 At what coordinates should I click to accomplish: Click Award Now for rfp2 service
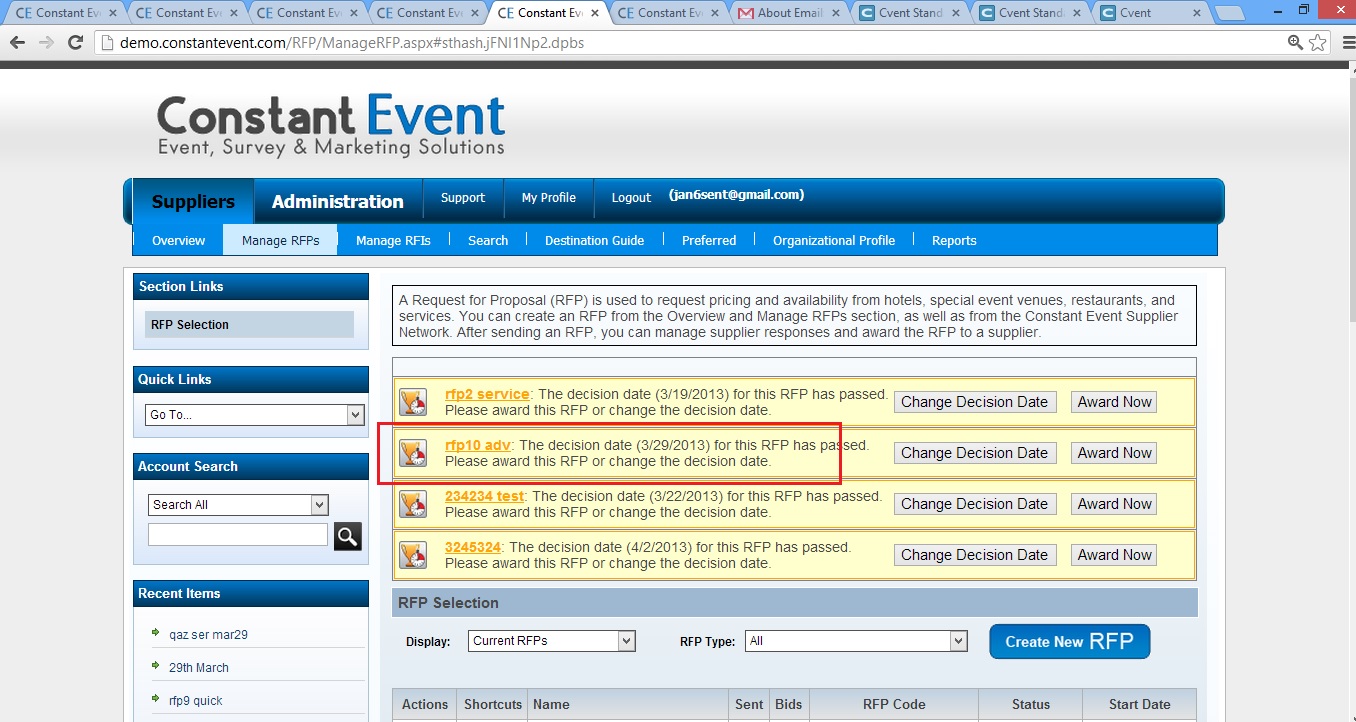(1114, 402)
